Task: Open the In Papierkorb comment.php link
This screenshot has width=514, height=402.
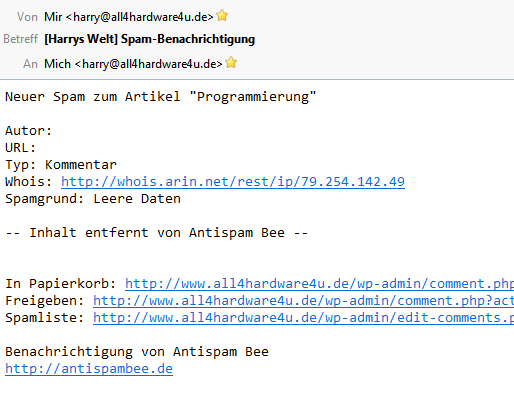Action: 319,284
